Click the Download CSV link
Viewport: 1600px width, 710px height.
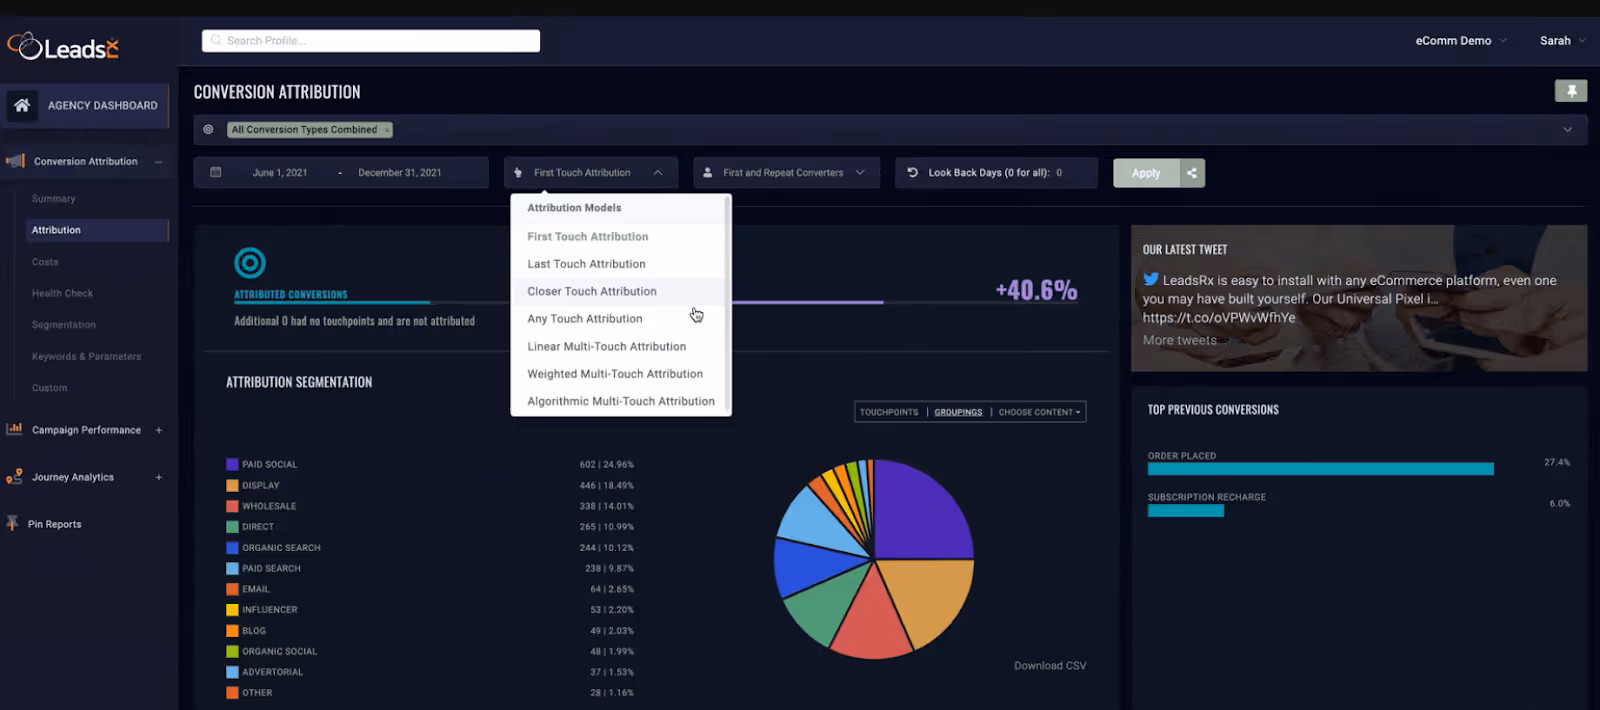coord(1050,666)
